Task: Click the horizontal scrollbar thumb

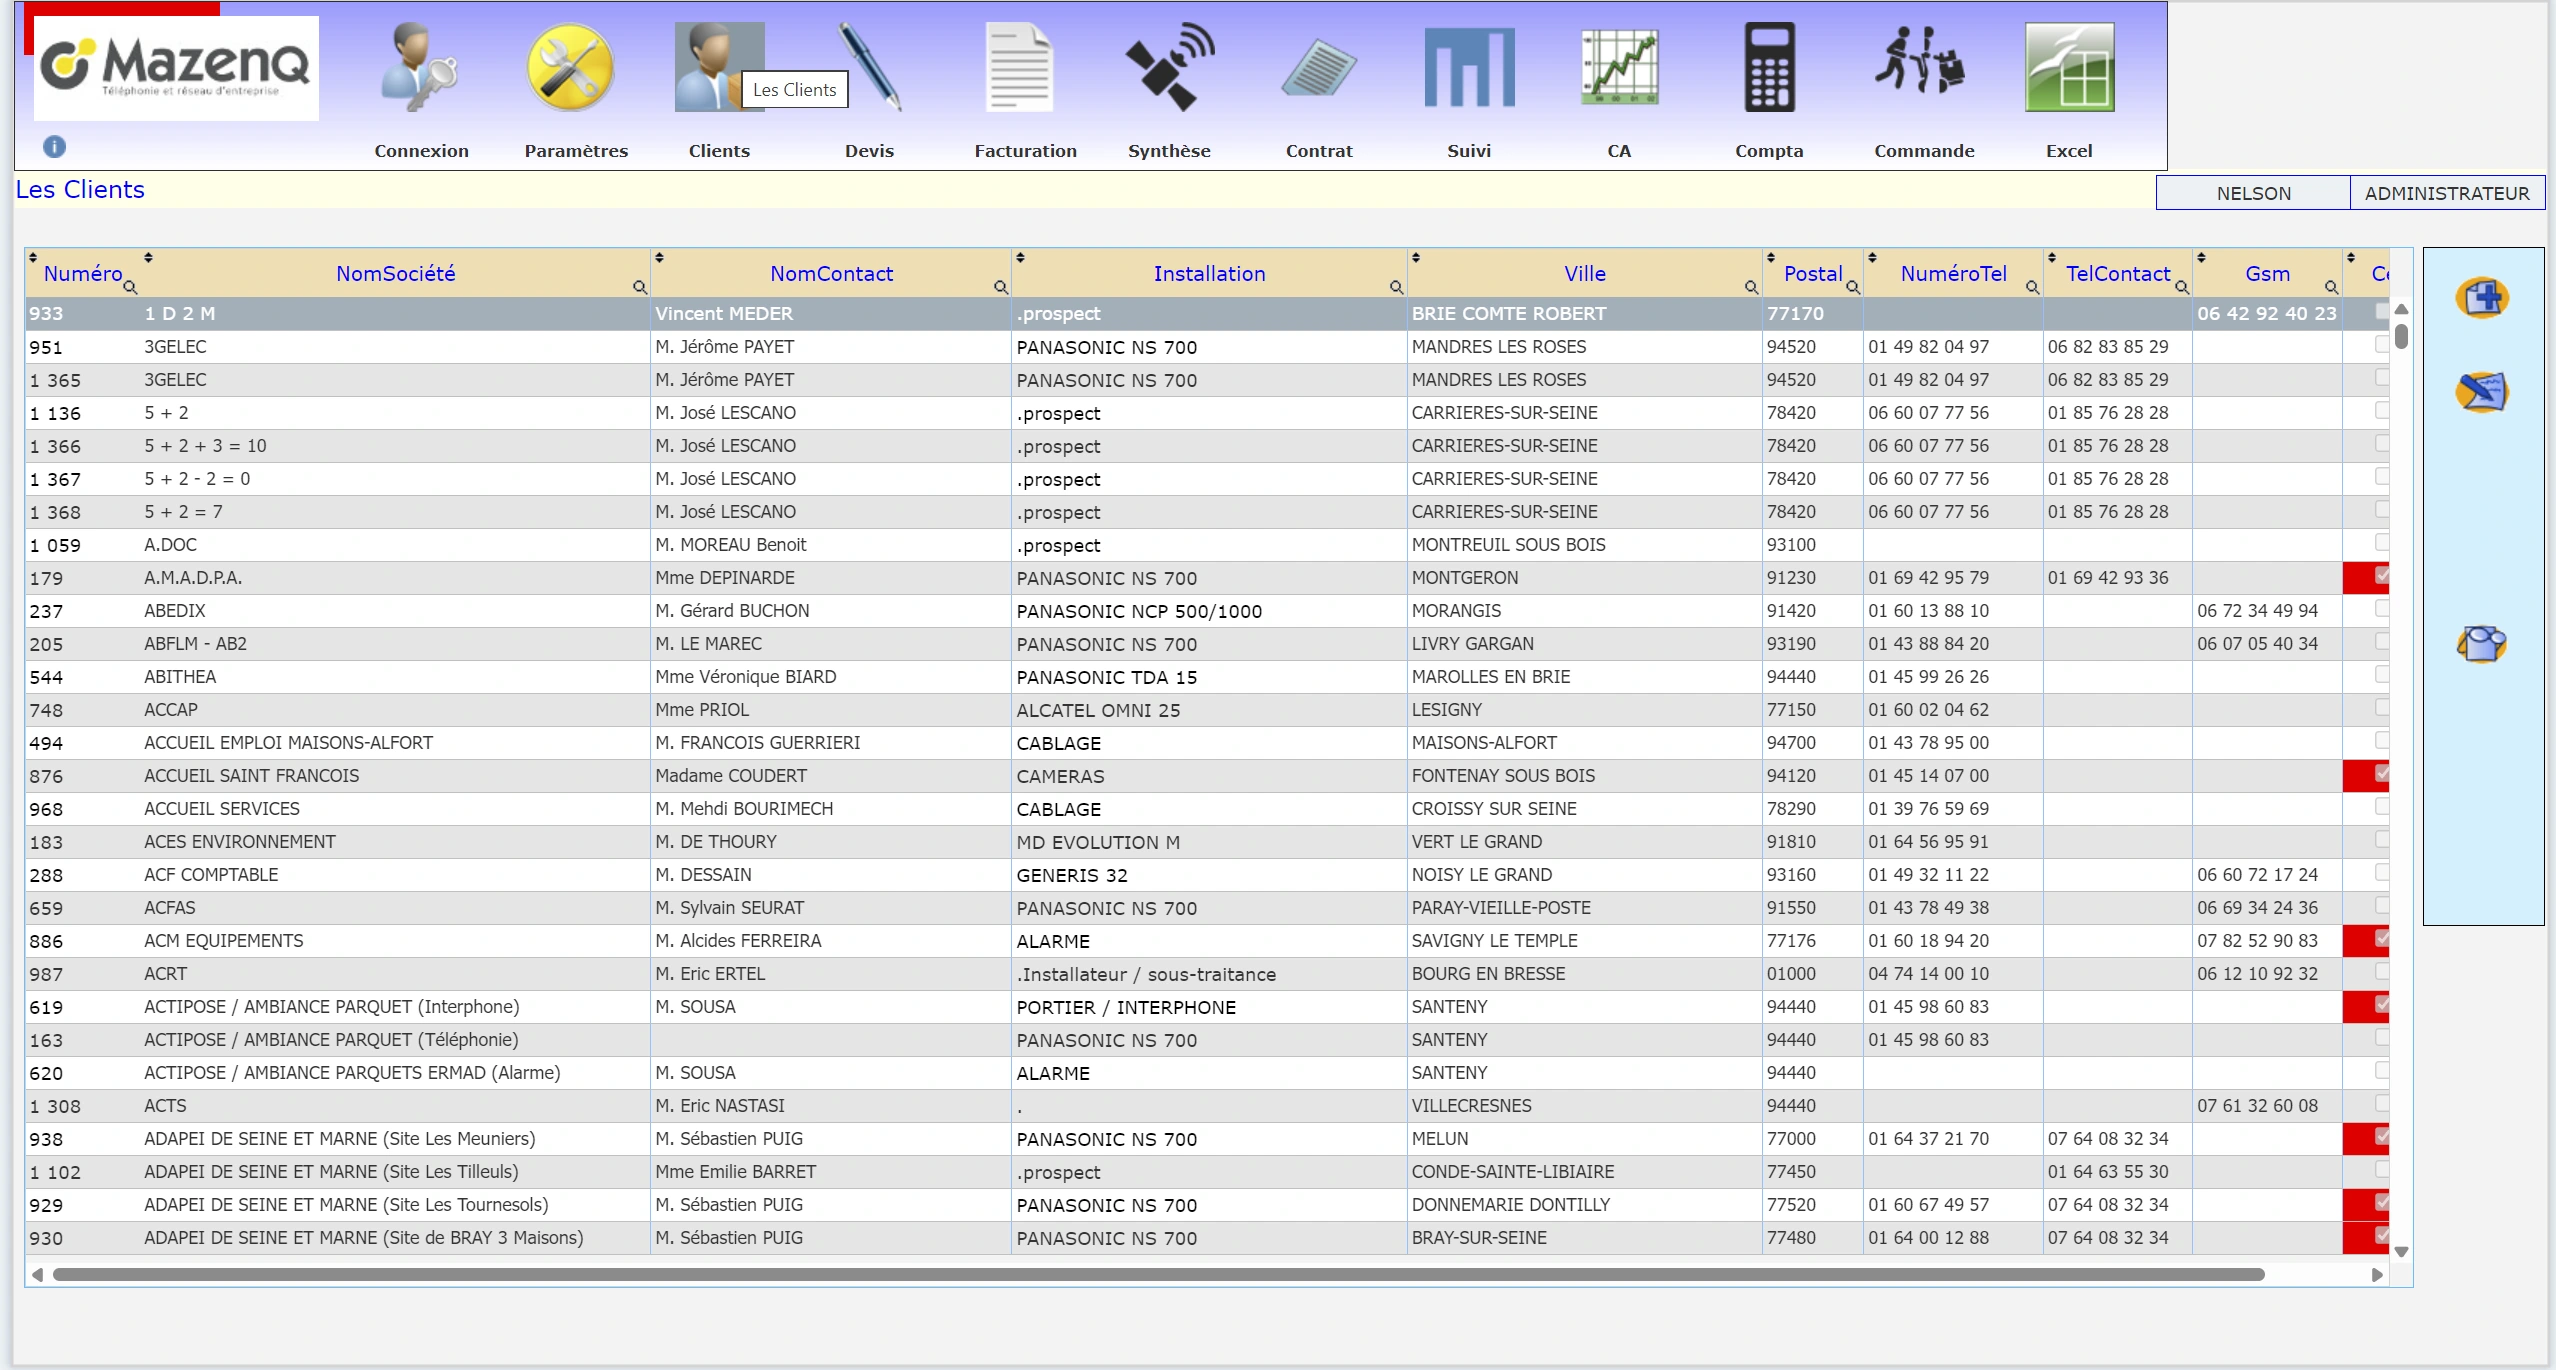Action: [x=1158, y=1275]
